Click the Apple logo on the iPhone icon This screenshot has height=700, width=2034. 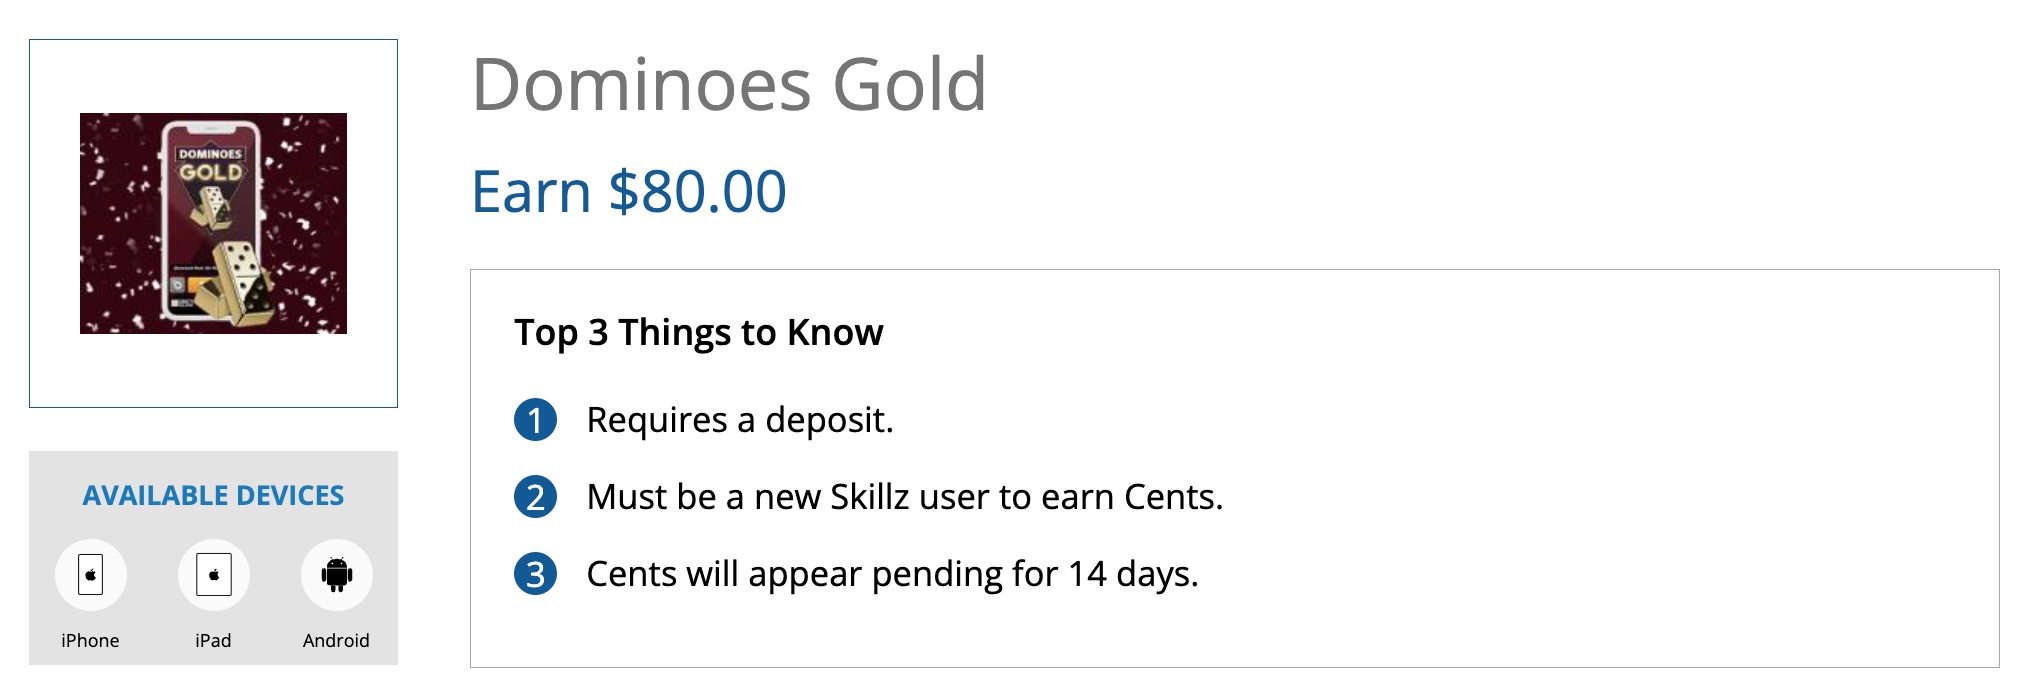(91, 574)
